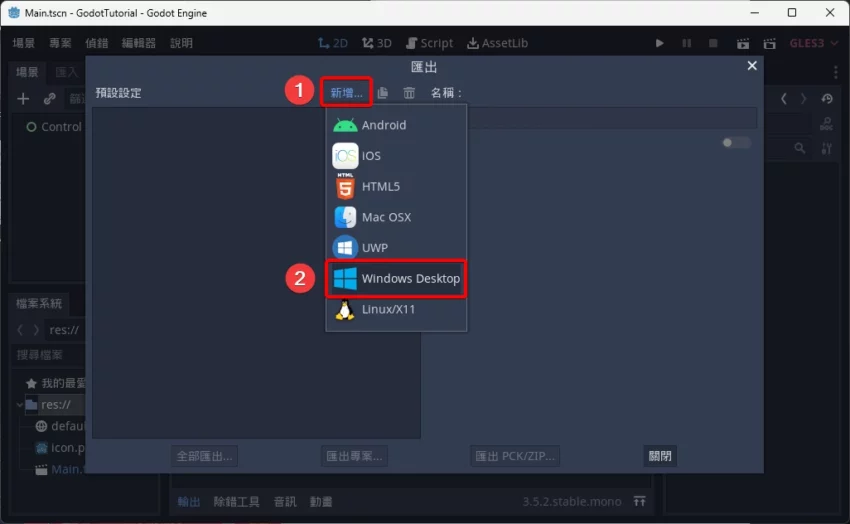Screen dimensions: 850x524
Task: Click the 關閉 close button
Action: tap(660, 456)
